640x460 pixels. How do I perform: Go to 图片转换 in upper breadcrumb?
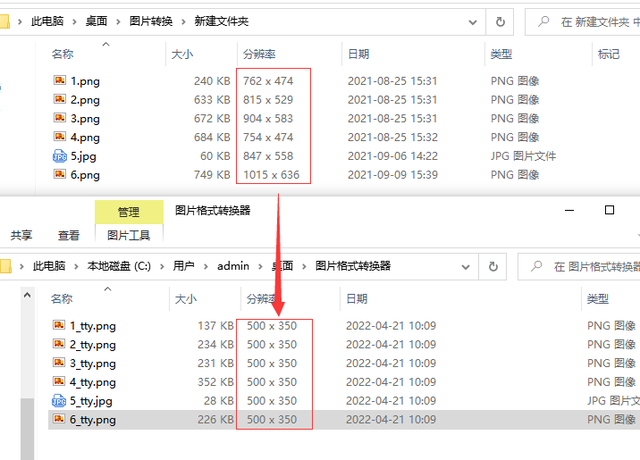[151, 21]
